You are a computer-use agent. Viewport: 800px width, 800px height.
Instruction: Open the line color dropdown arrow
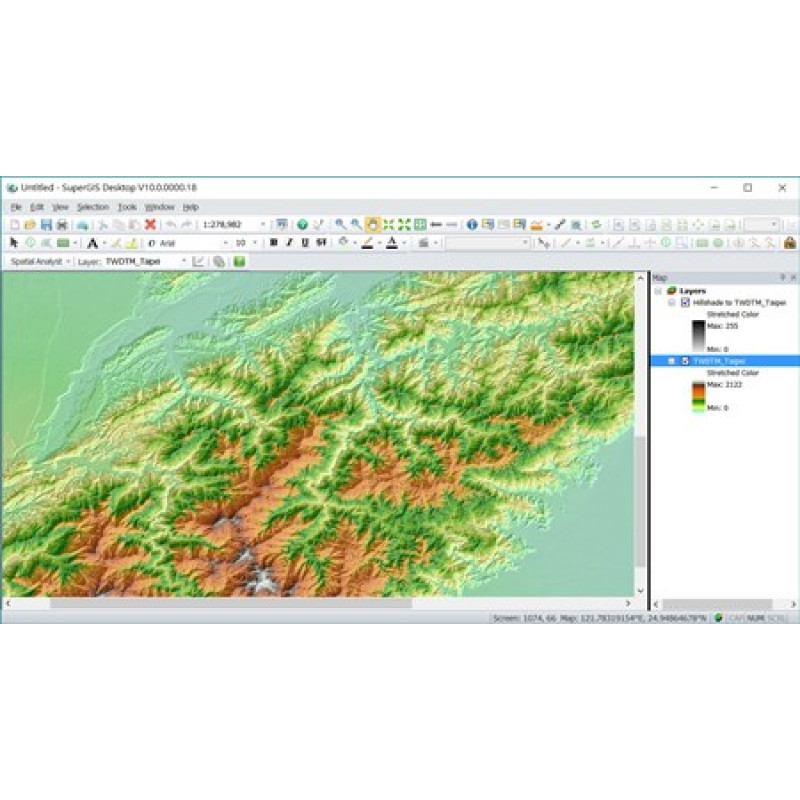tap(379, 243)
